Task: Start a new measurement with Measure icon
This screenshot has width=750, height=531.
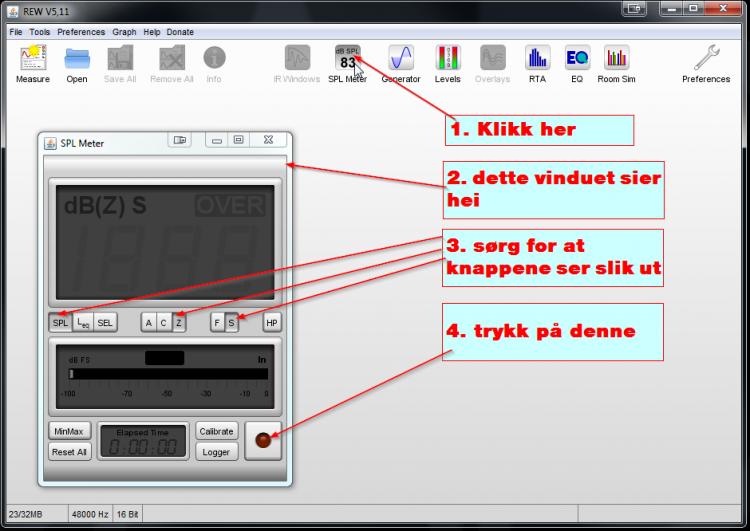Action: pos(33,64)
